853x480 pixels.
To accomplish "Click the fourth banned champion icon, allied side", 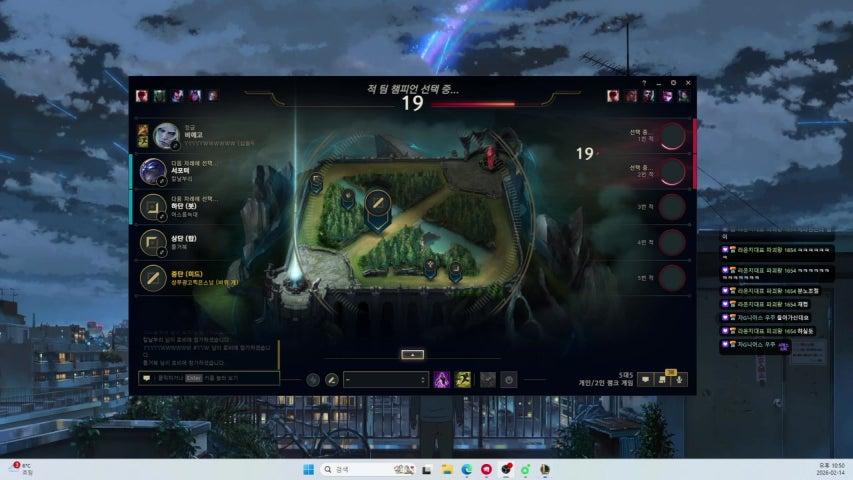I will click(195, 96).
